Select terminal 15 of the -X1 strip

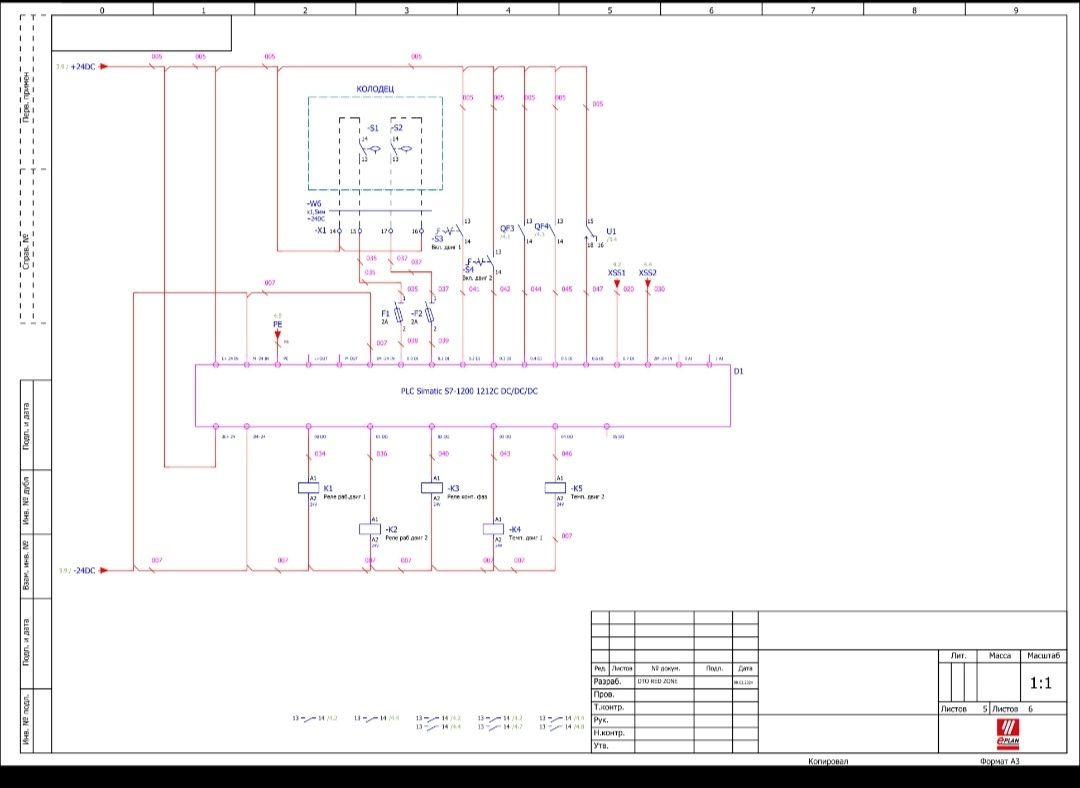point(360,231)
